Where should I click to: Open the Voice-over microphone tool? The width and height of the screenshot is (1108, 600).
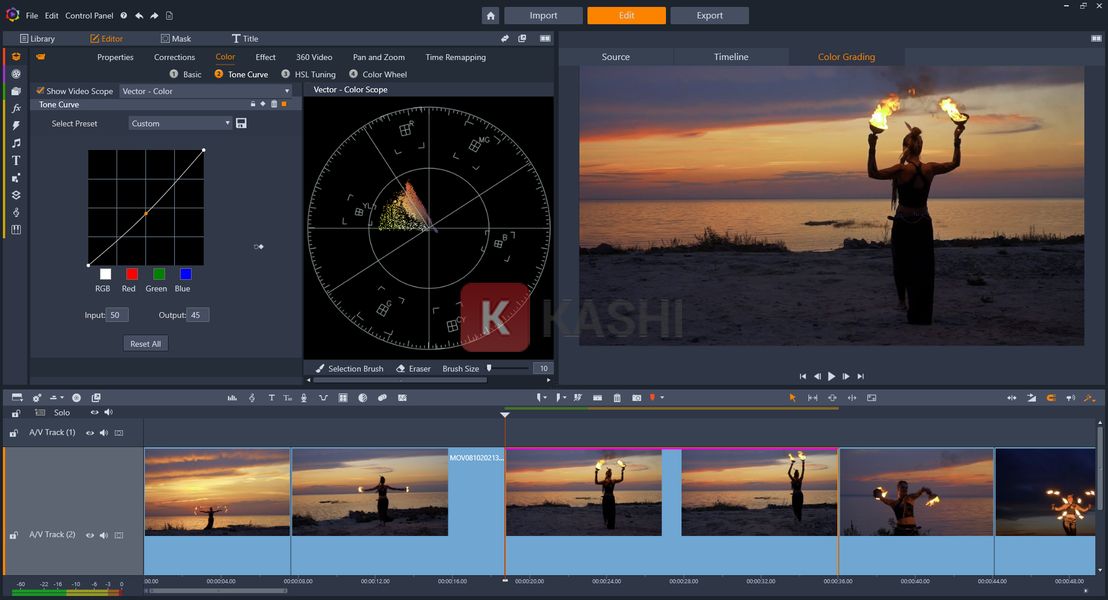303,397
